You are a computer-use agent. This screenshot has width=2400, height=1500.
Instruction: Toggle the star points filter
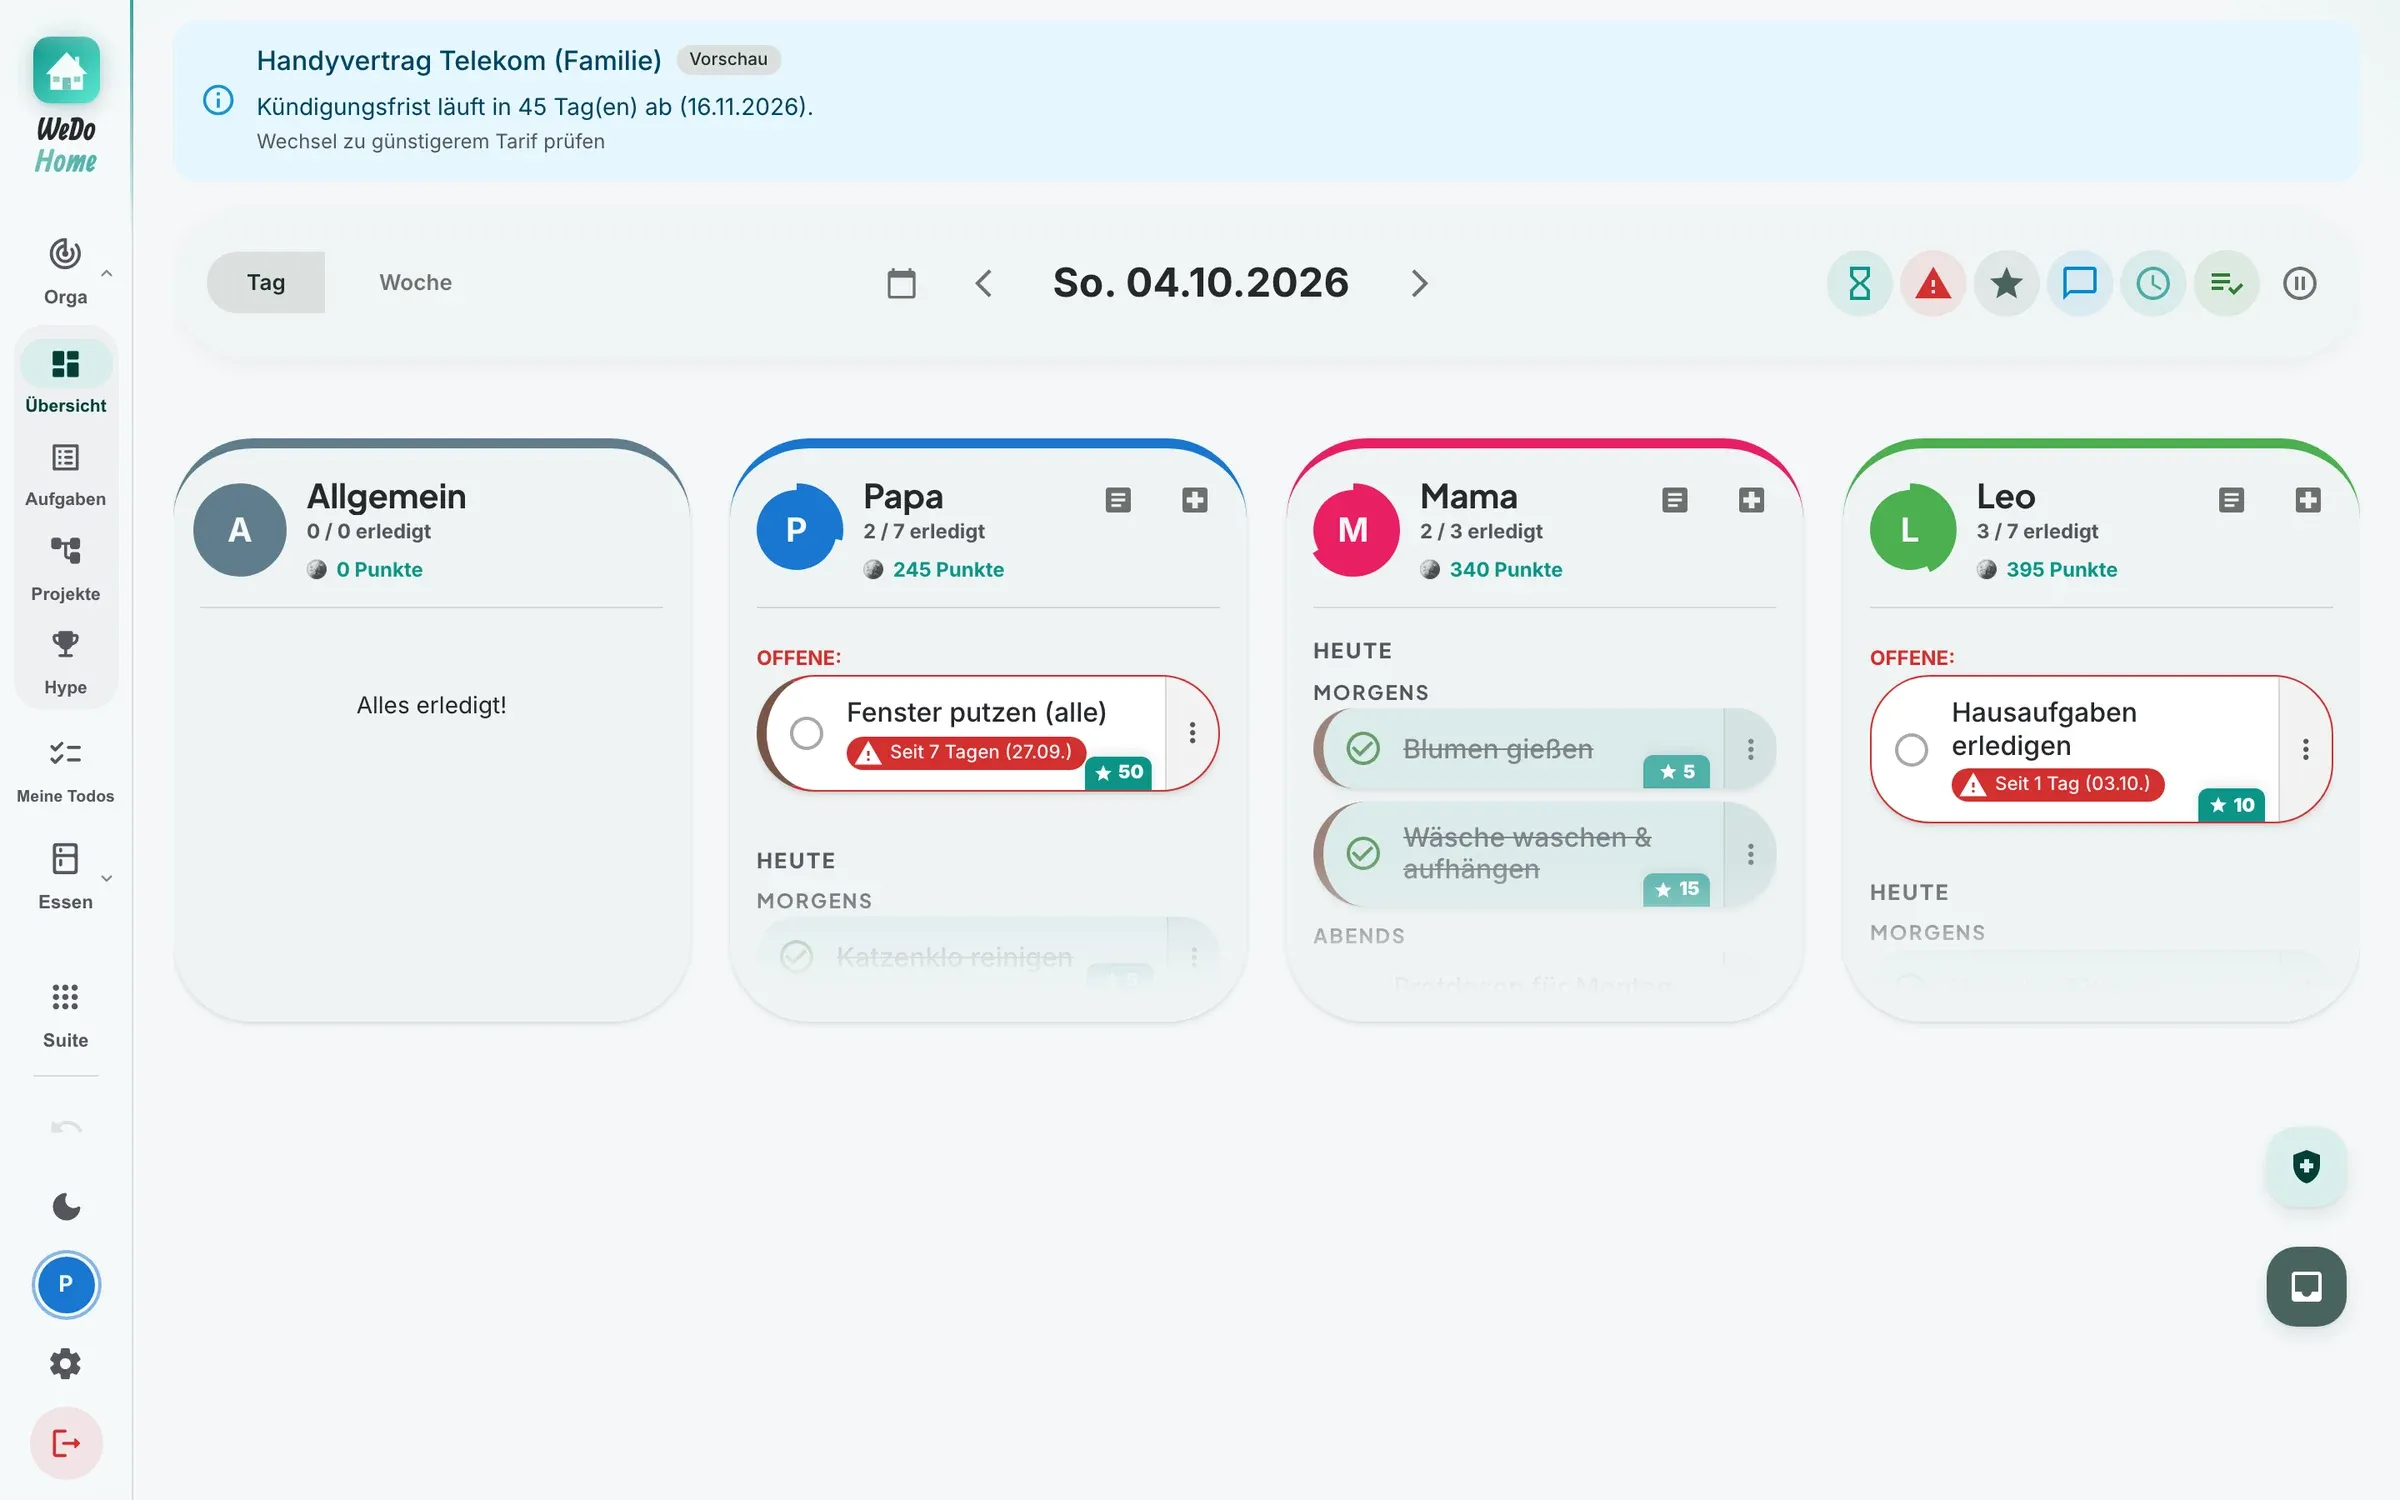pyautogui.click(x=2006, y=284)
